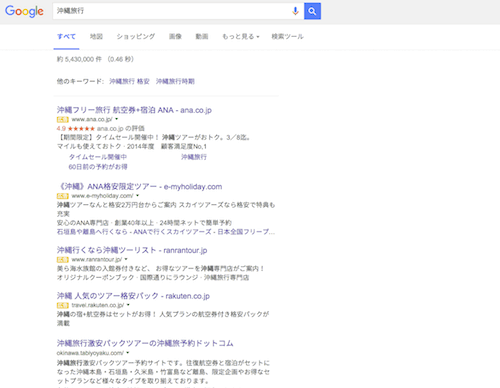Image resolution: width=500 pixels, height=388 pixels.
Task: Click ad badge beside travel.rakuten.co.jp/
Action: pos(63,305)
